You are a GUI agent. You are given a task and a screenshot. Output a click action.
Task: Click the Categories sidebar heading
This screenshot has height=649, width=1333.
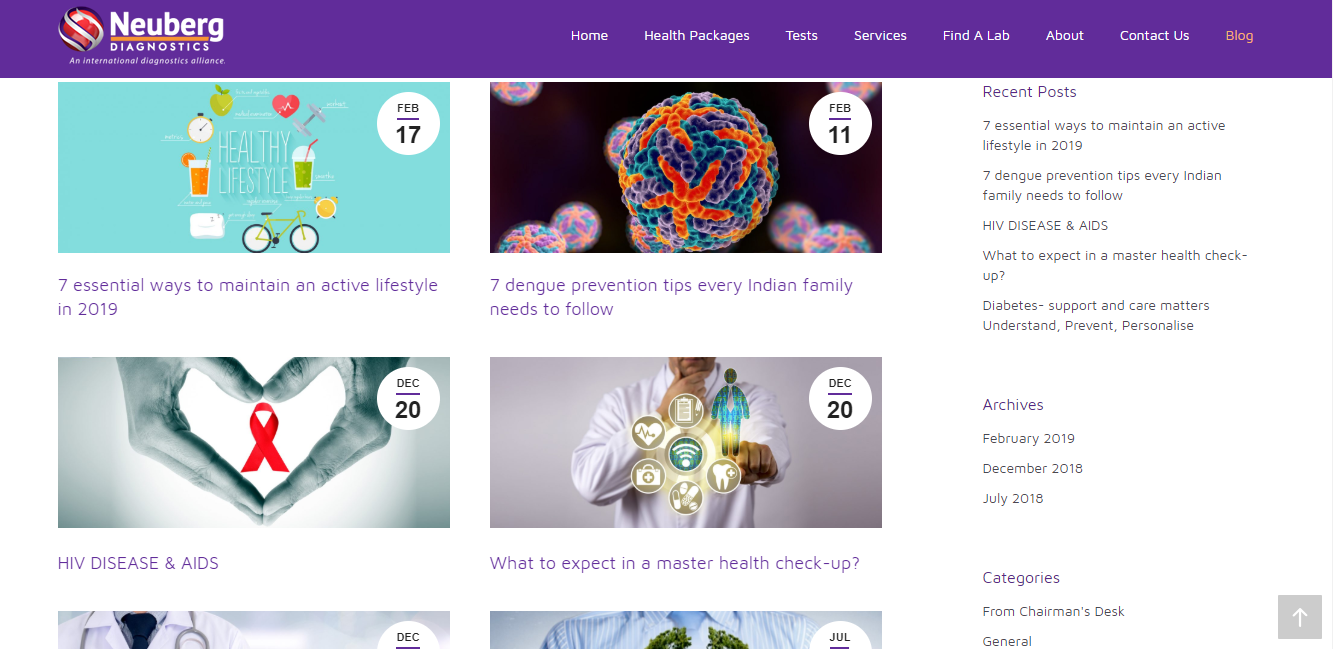point(1021,578)
